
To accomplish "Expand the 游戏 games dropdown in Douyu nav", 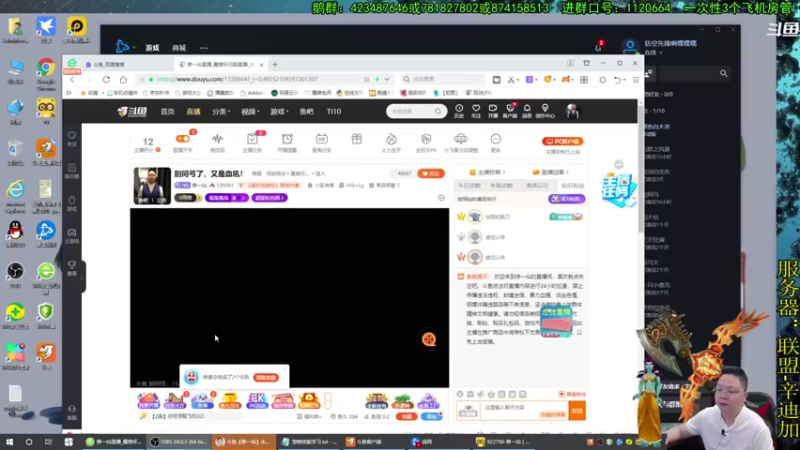I will point(279,111).
